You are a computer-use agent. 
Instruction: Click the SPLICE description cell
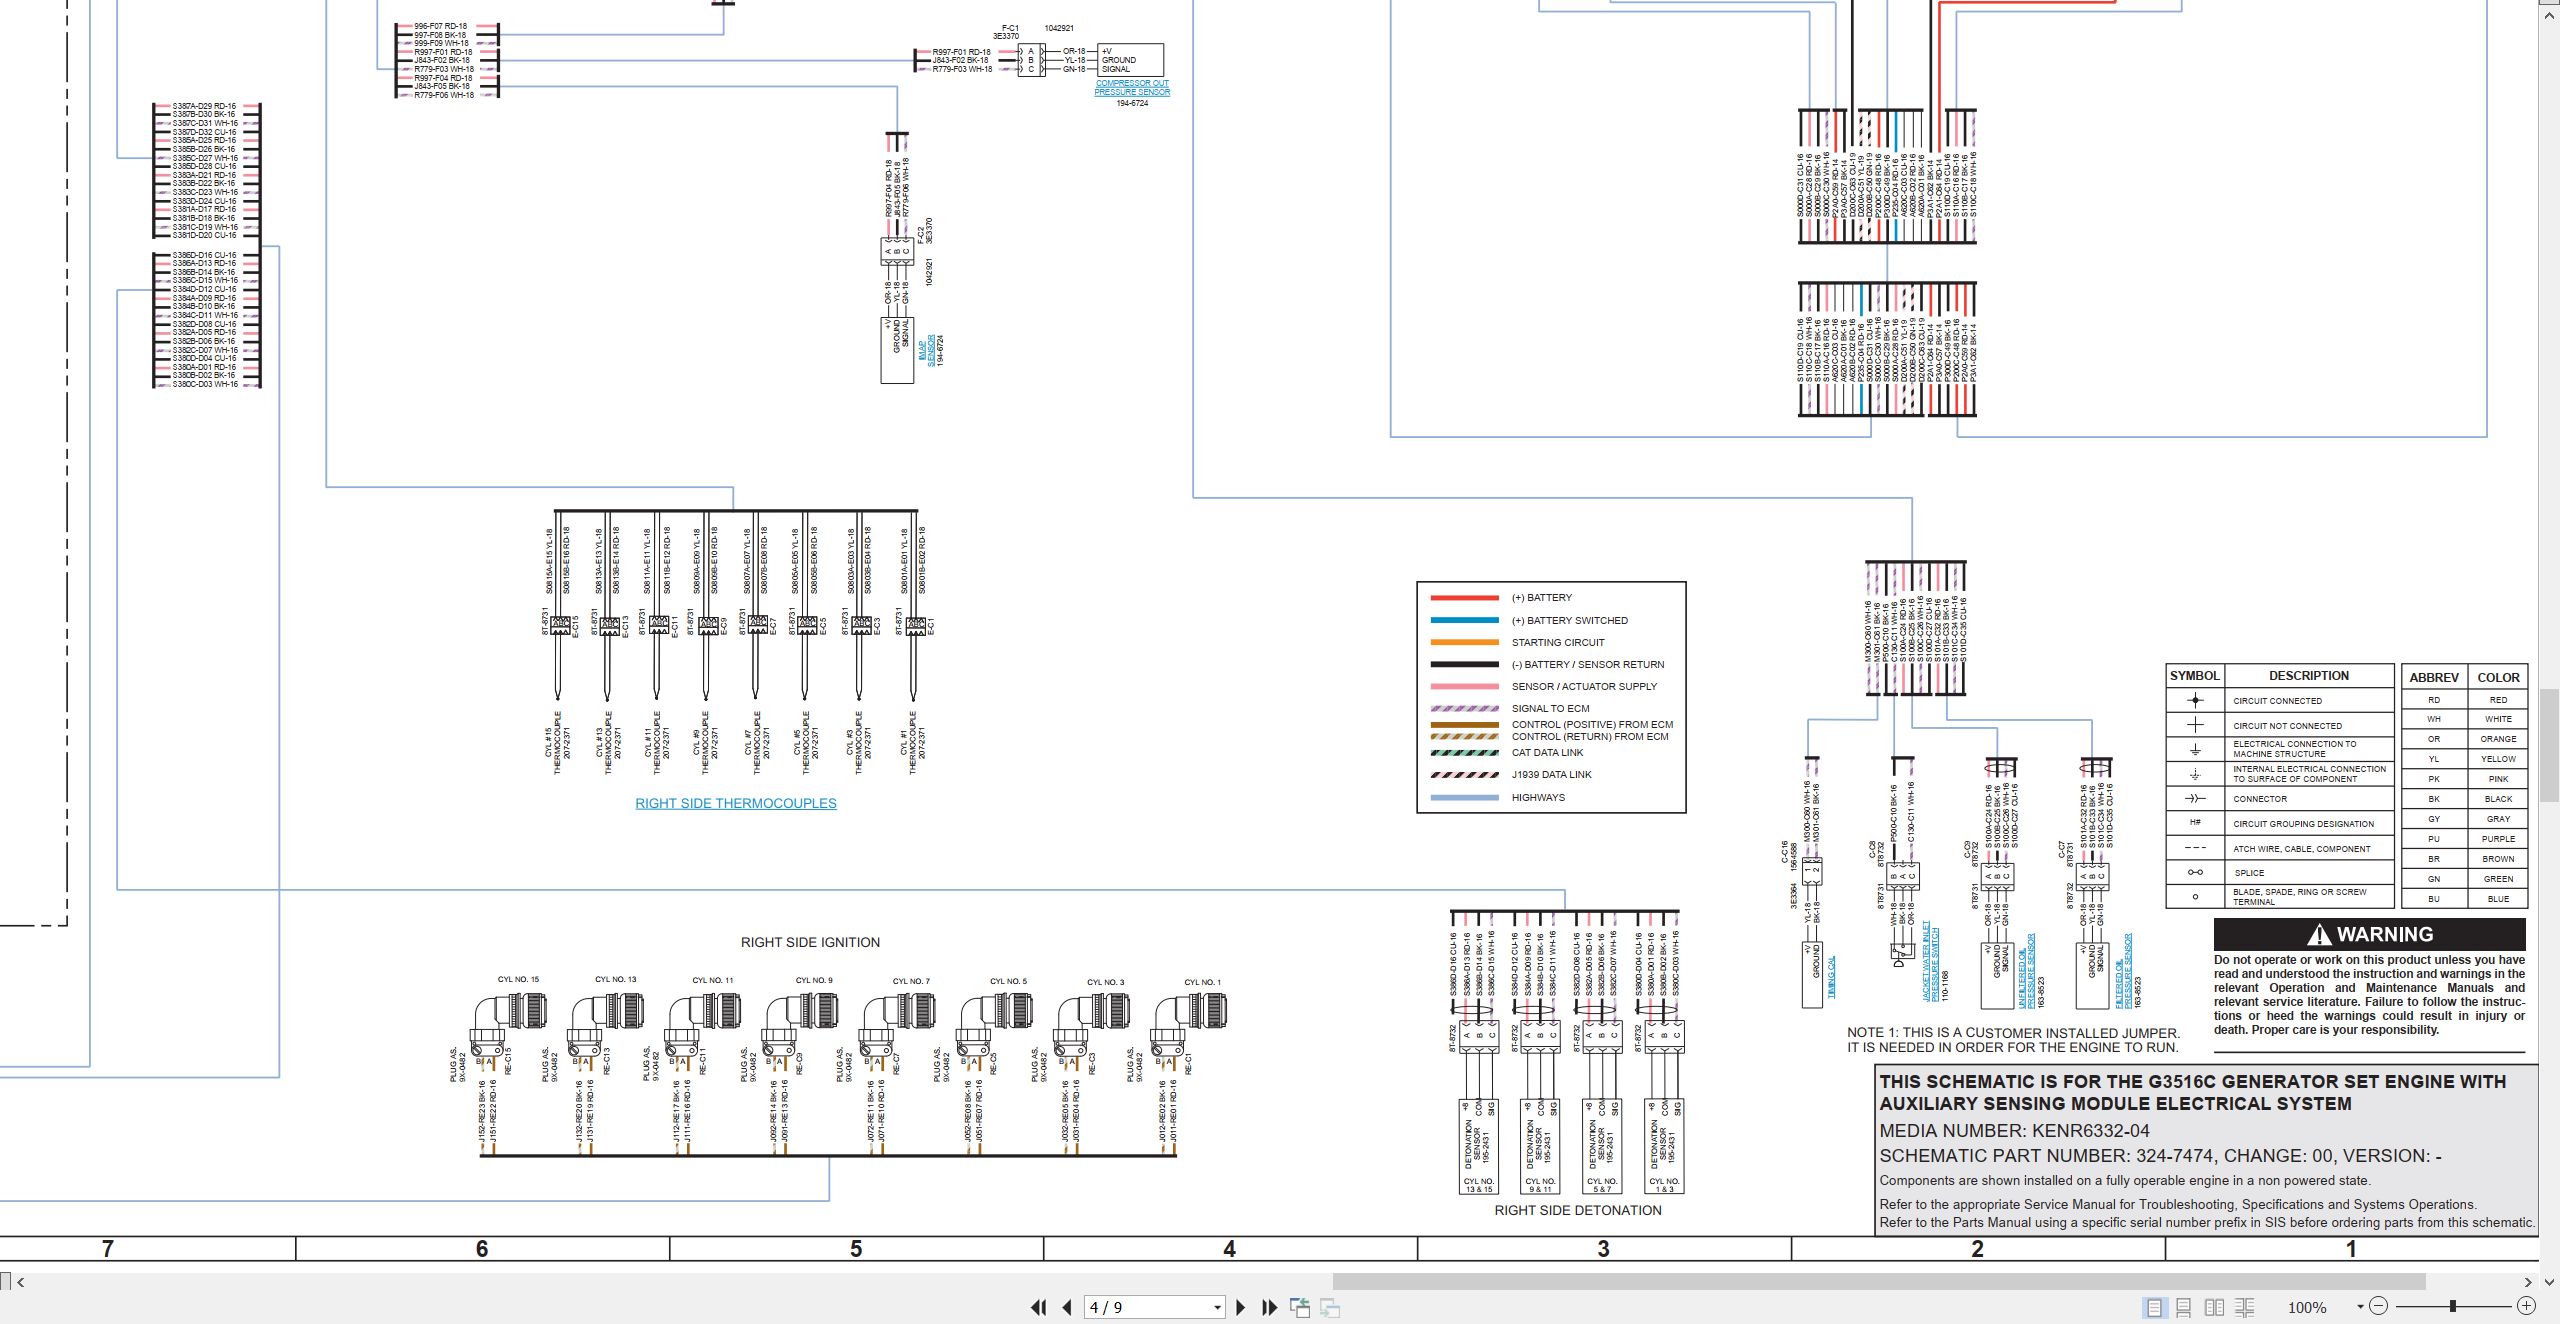(x=2308, y=873)
